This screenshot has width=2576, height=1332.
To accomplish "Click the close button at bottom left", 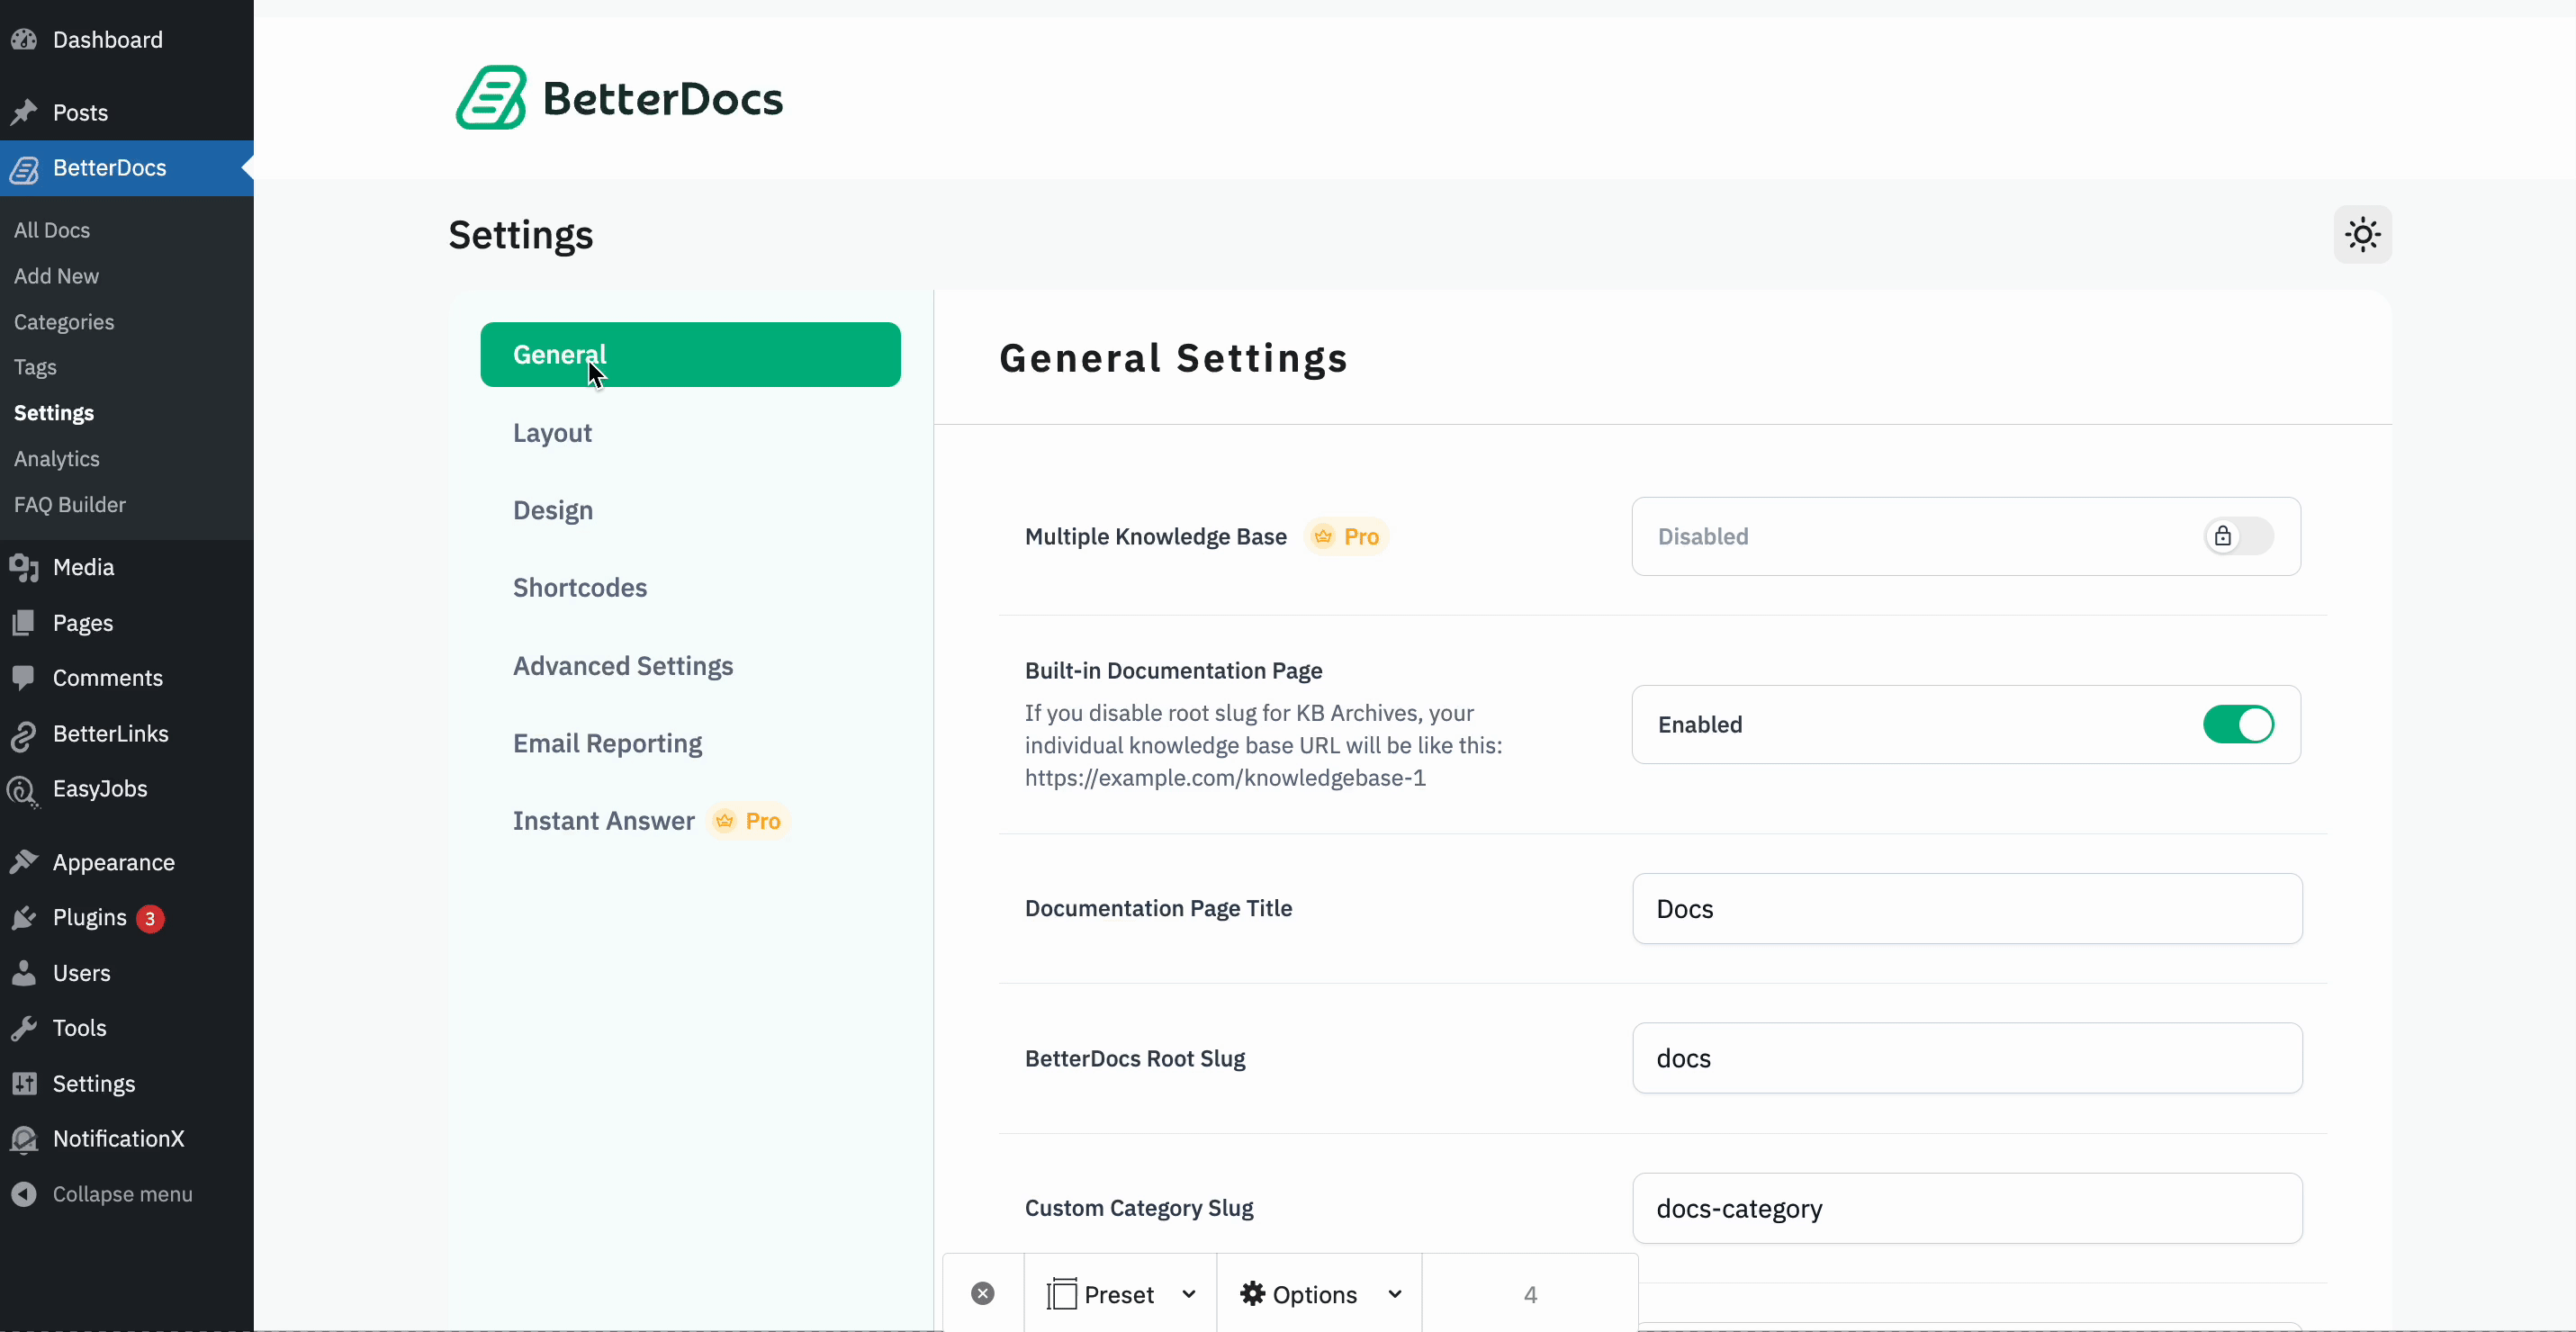I will click(x=981, y=1294).
